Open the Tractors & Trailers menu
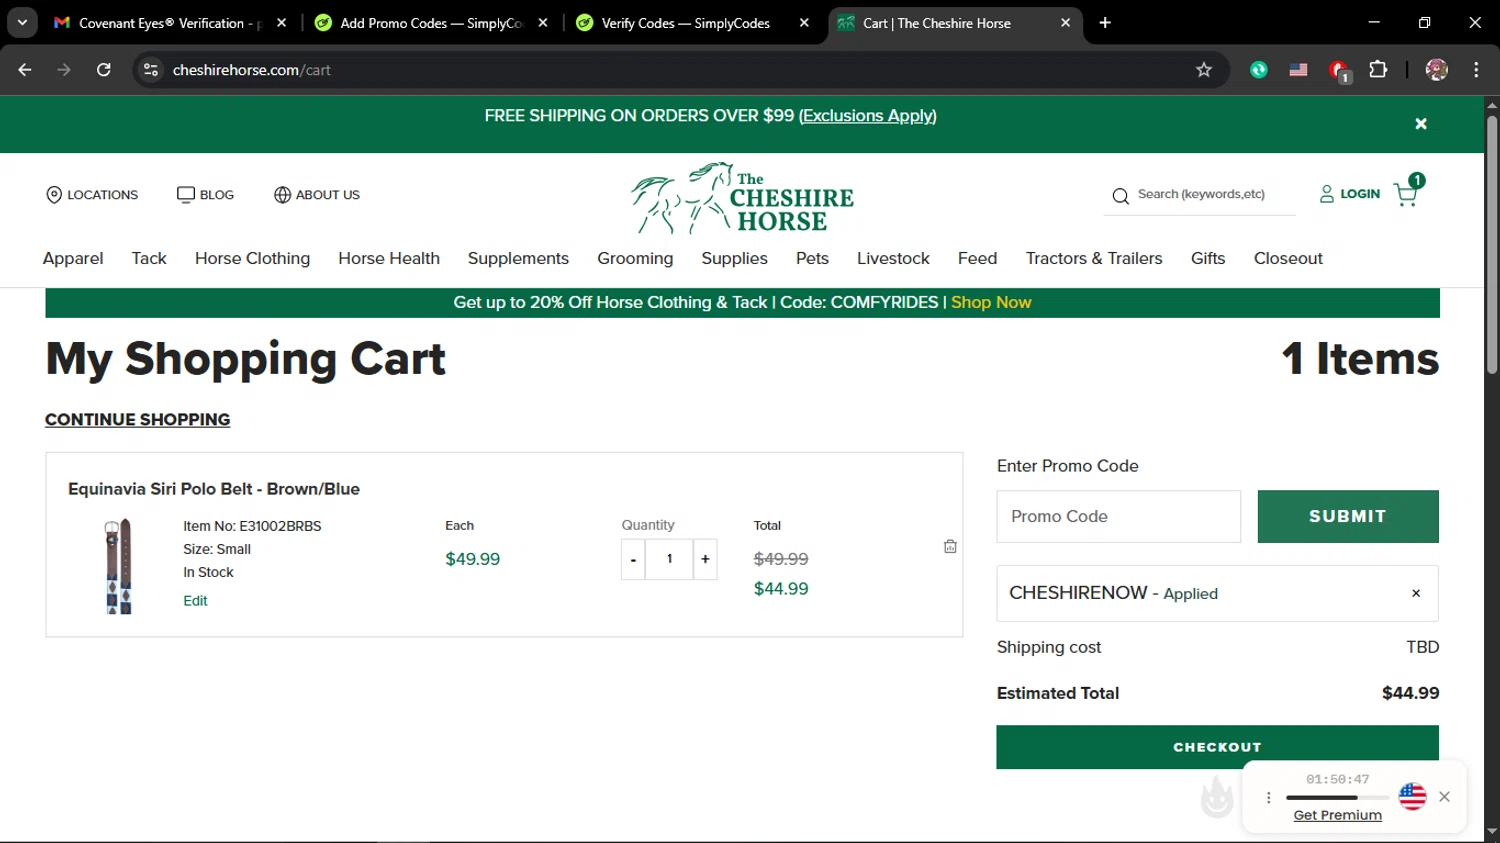 point(1094,258)
